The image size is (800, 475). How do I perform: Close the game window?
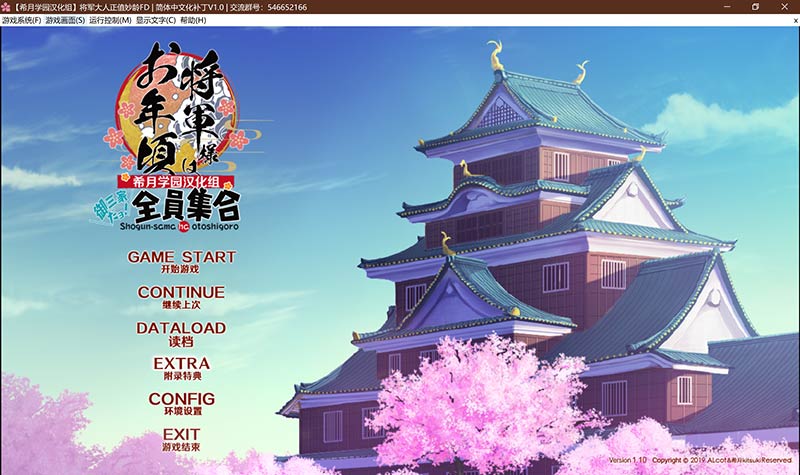click(x=786, y=6)
